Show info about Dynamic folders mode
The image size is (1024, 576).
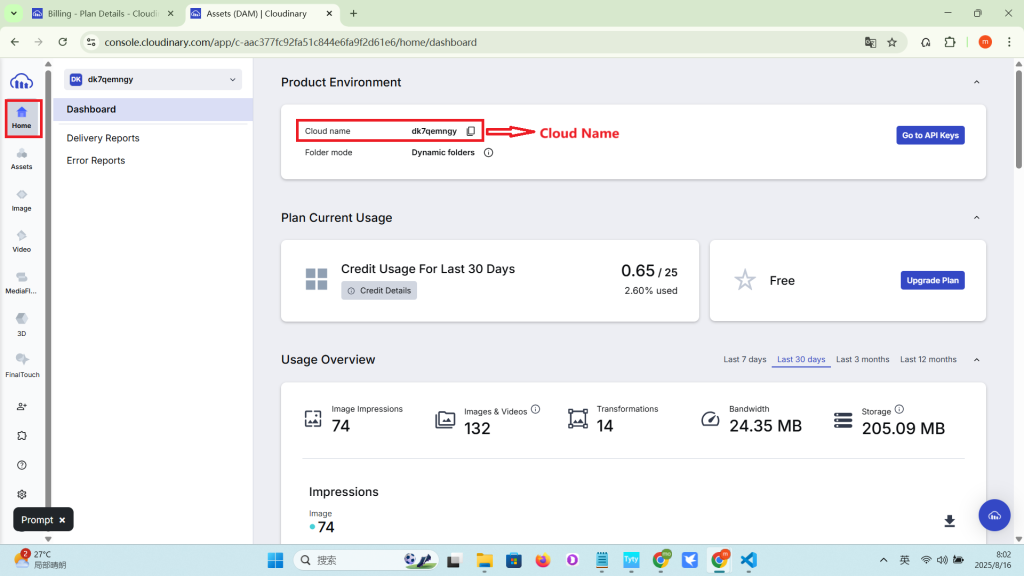(x=488, y=152)
